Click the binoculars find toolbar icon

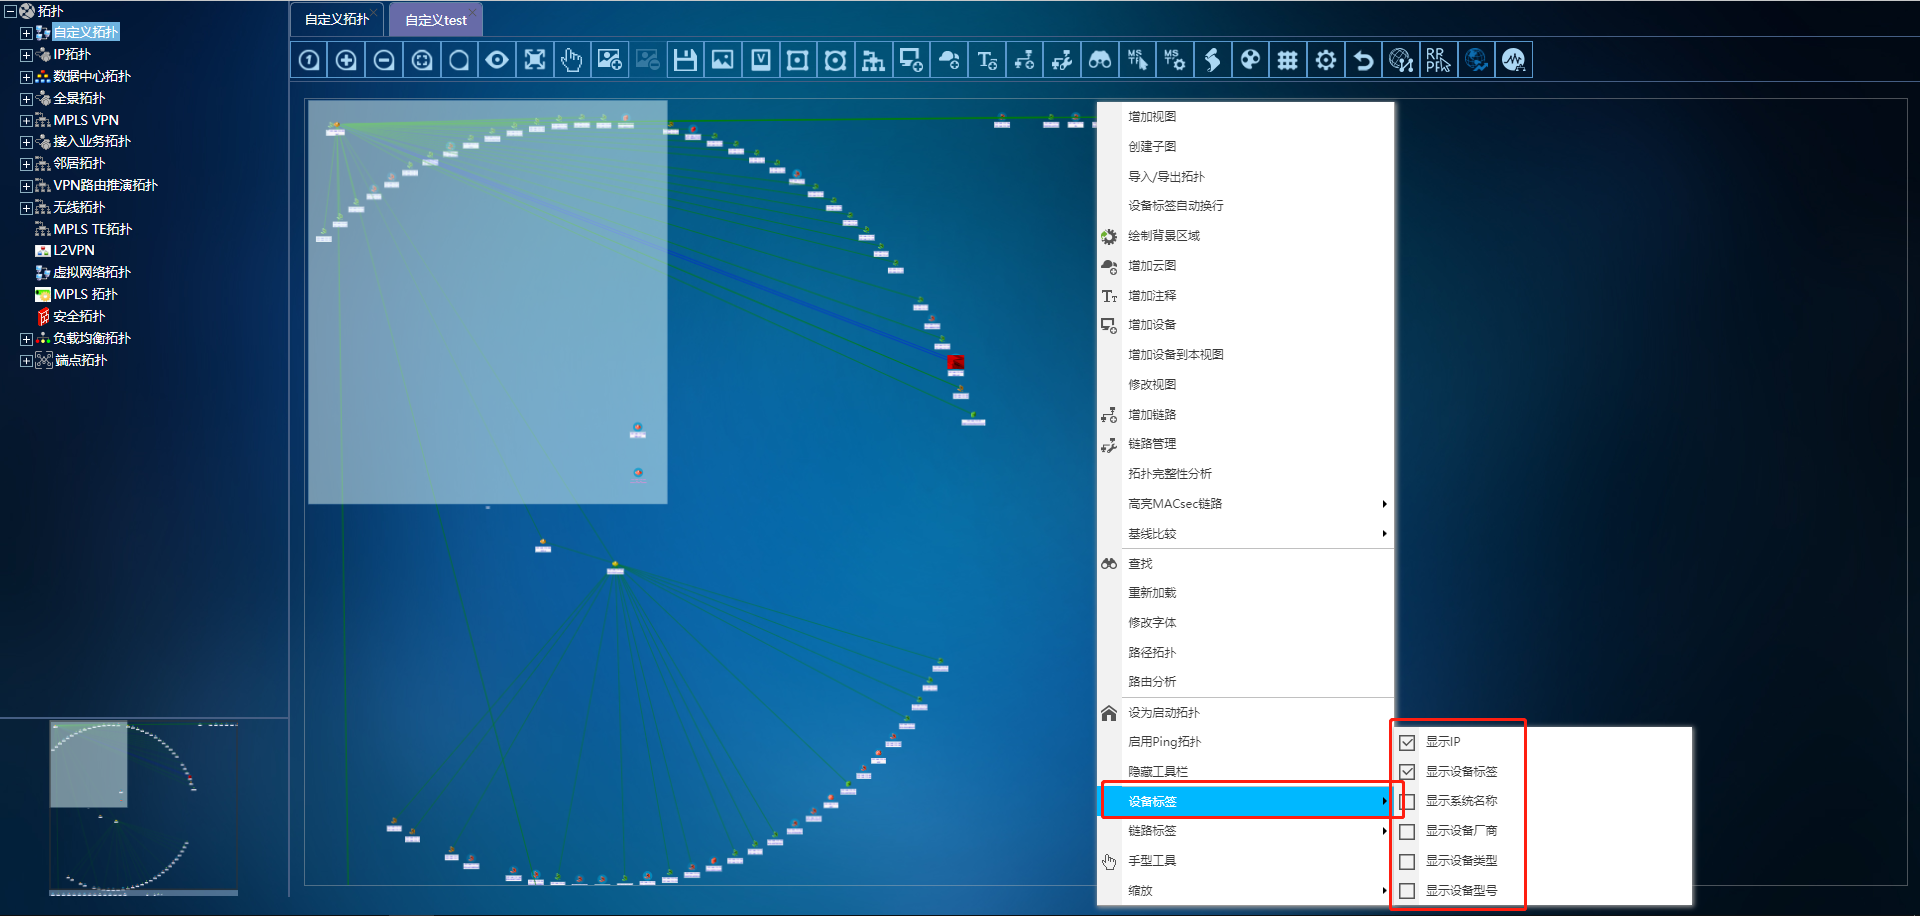pyautogui.click(x=1100, y=60)
